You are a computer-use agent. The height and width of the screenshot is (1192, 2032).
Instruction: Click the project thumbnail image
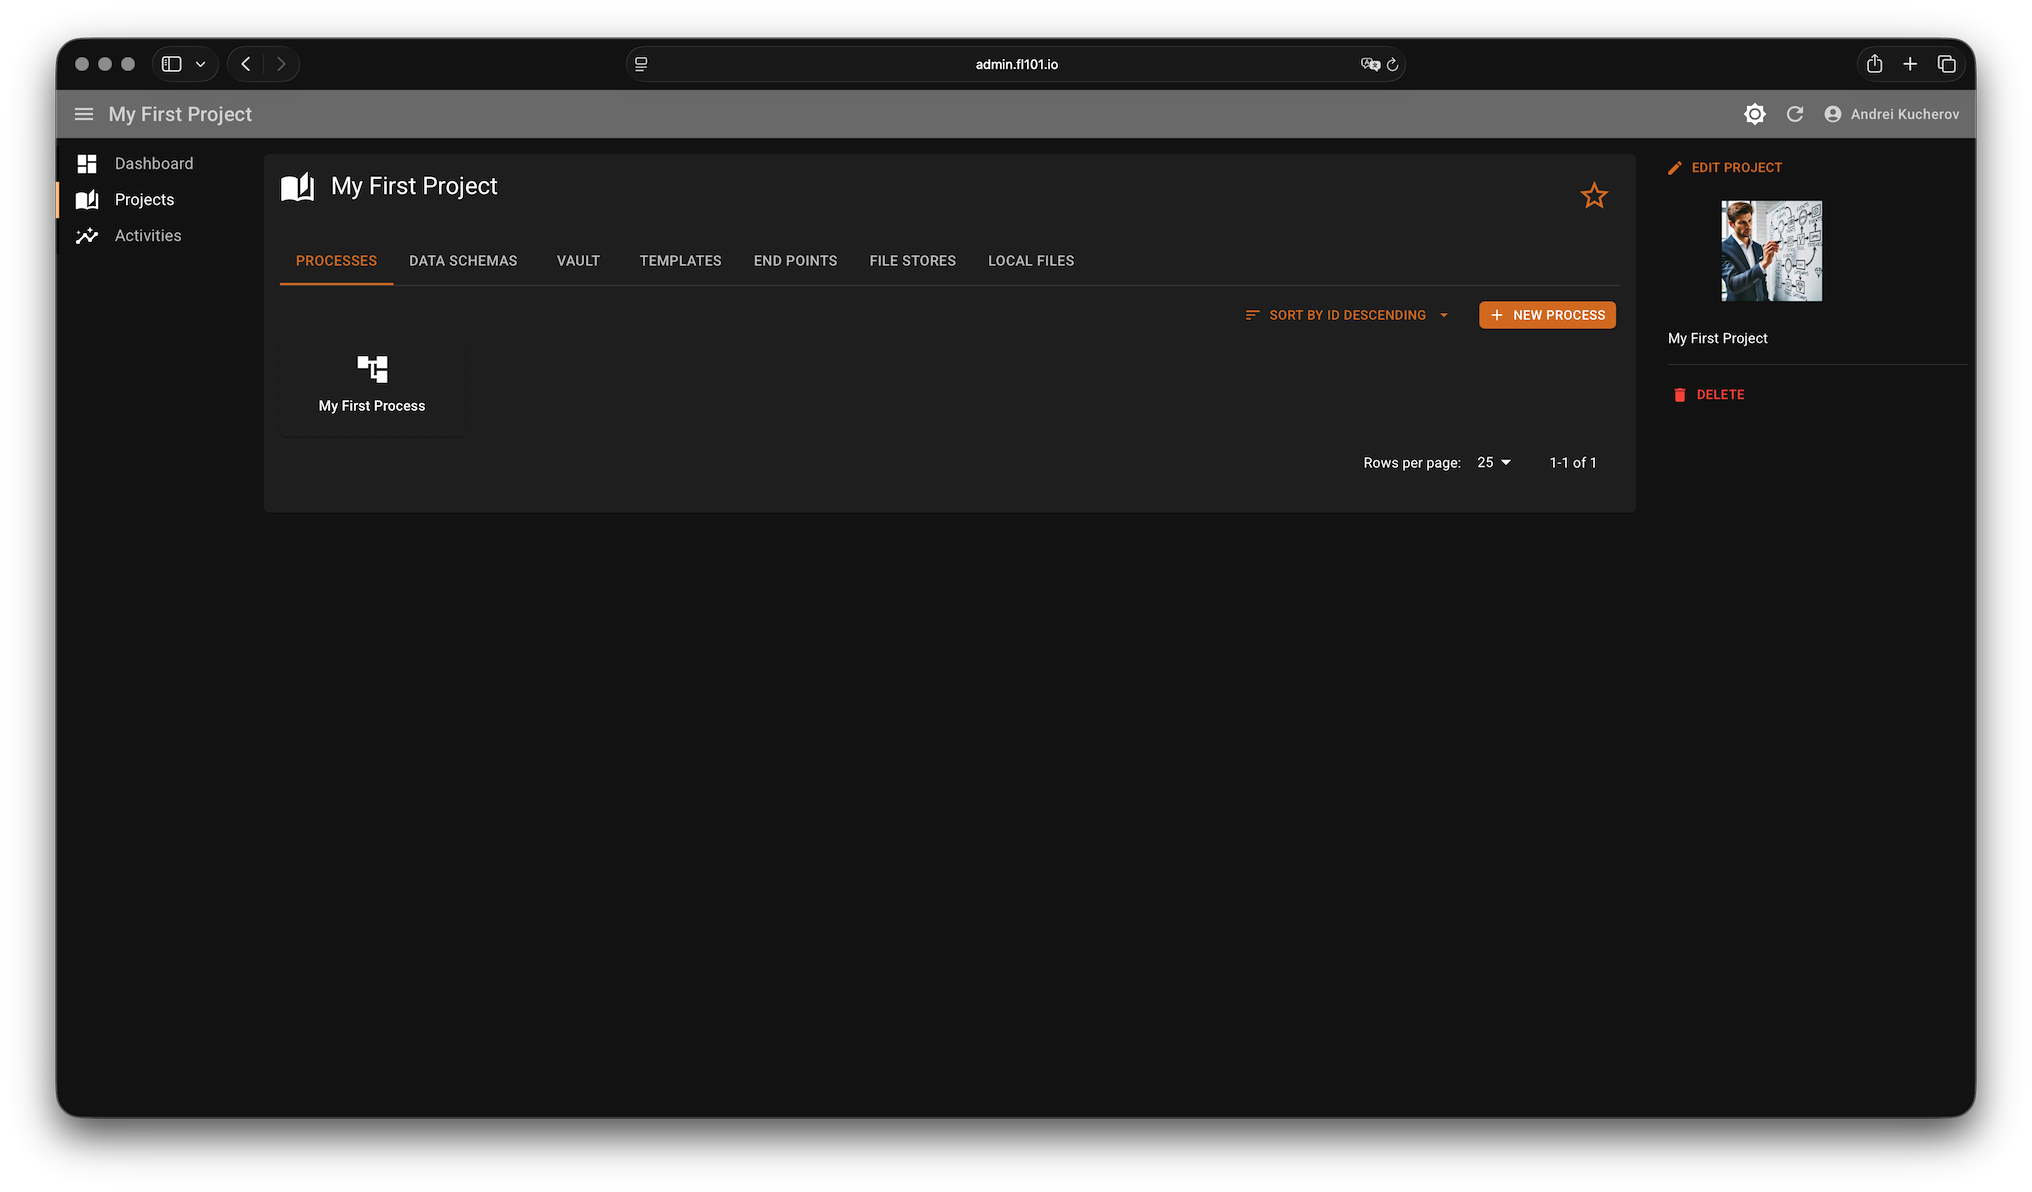pos(1771,251)
